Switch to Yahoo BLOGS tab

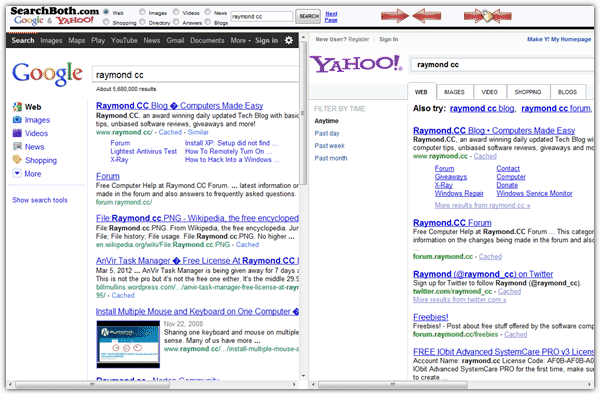point(567,92)
